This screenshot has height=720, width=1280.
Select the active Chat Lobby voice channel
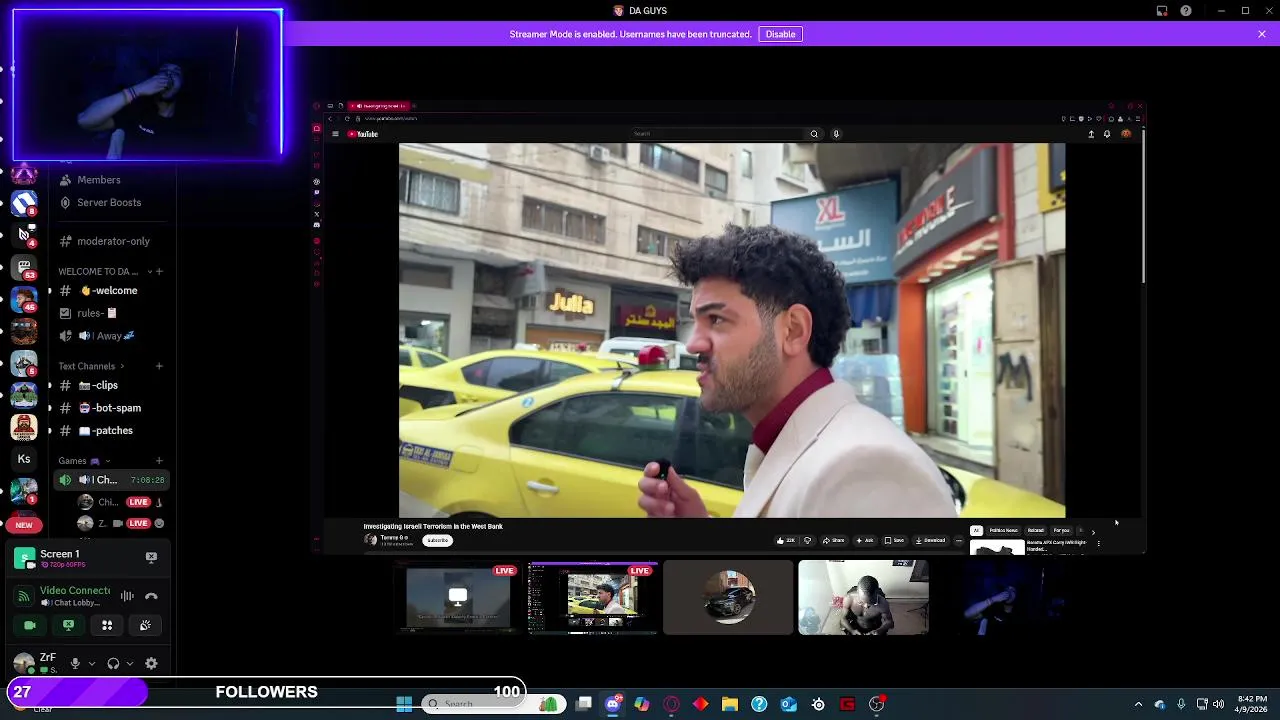point(110,480)
